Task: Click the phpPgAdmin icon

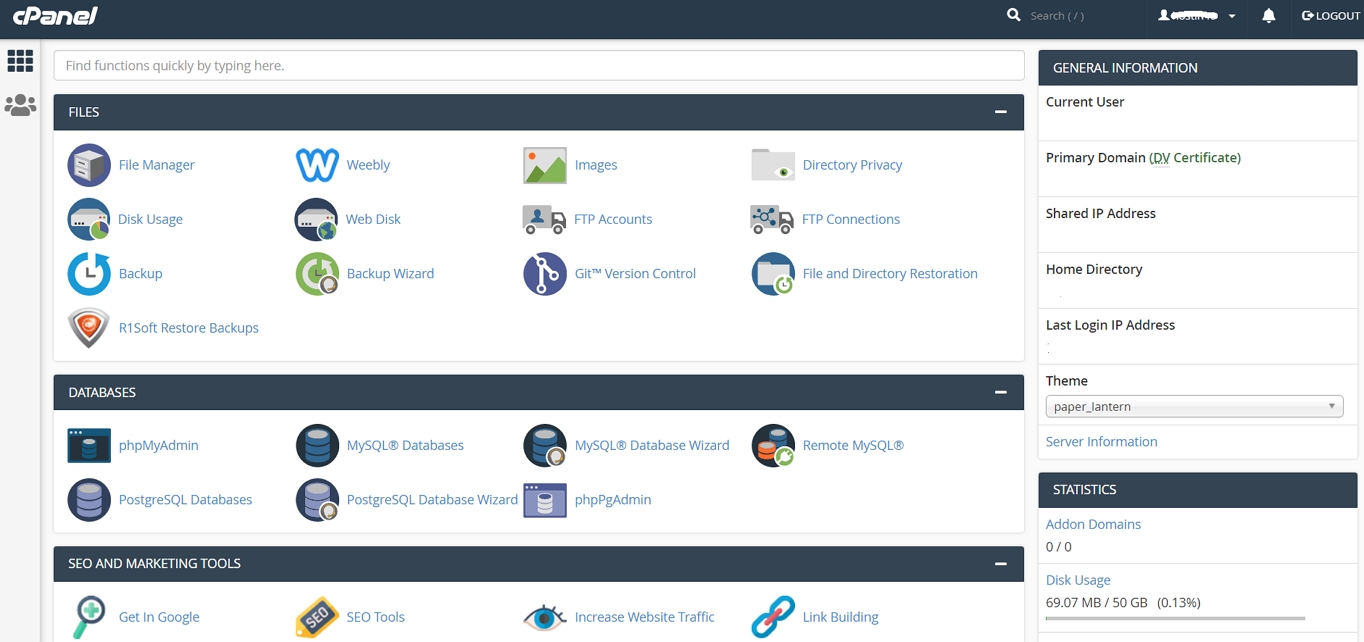Action: click(x=545, y=499)
